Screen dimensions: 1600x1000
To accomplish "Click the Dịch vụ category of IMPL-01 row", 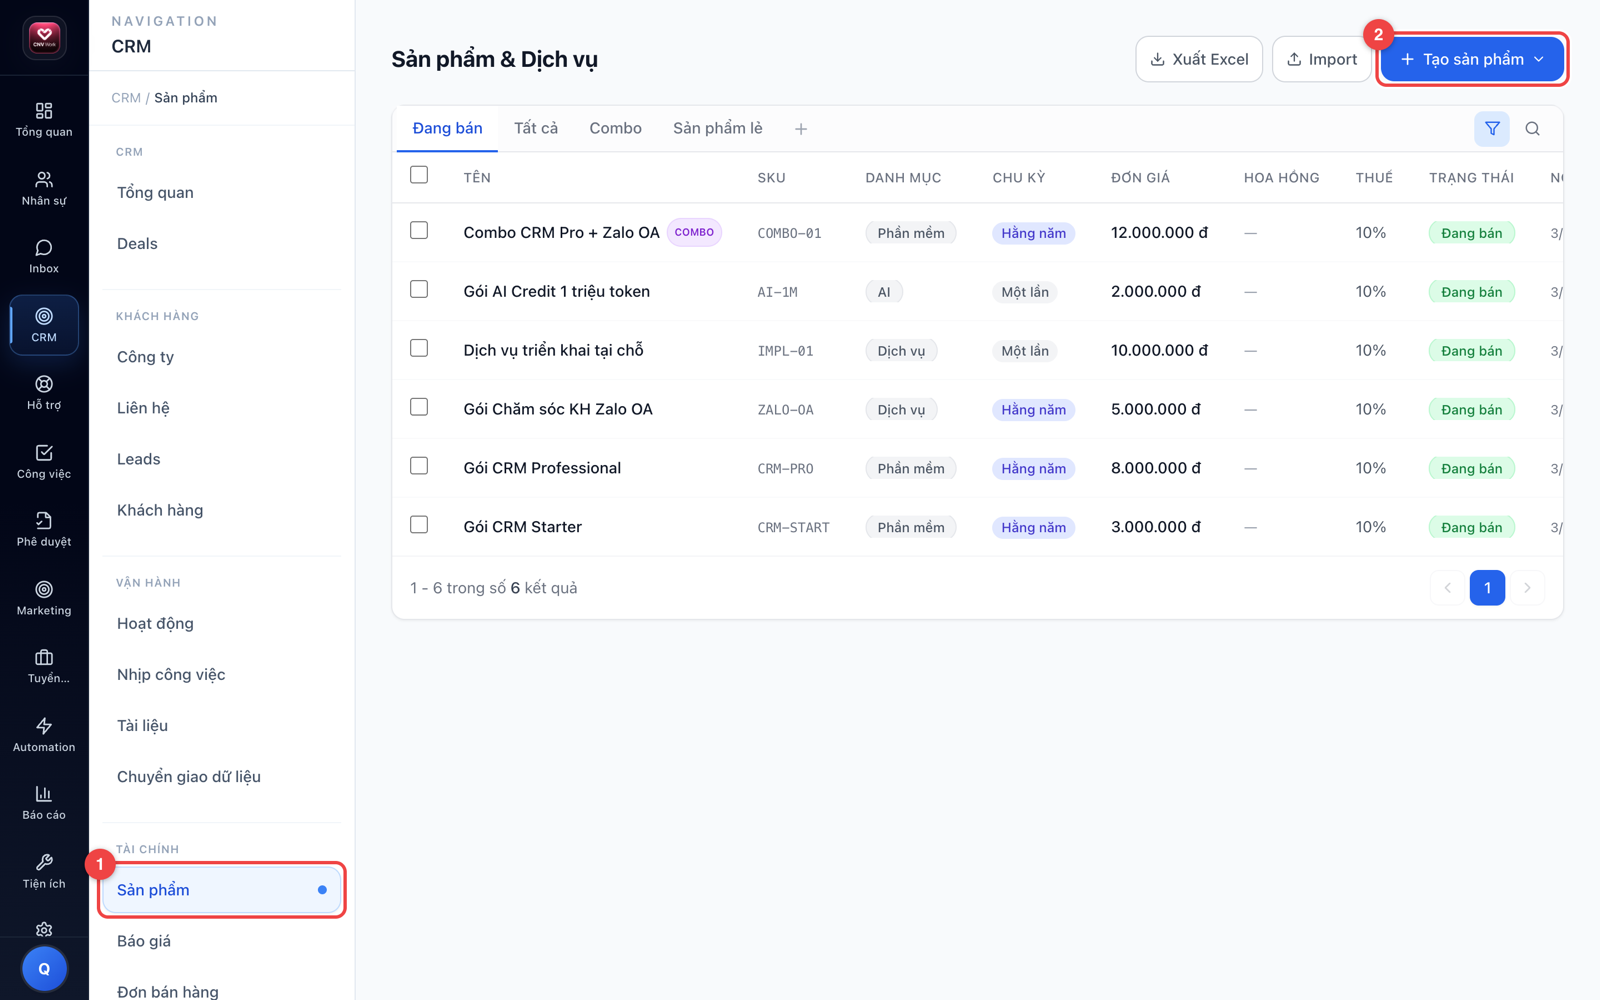I will point(901,351).
